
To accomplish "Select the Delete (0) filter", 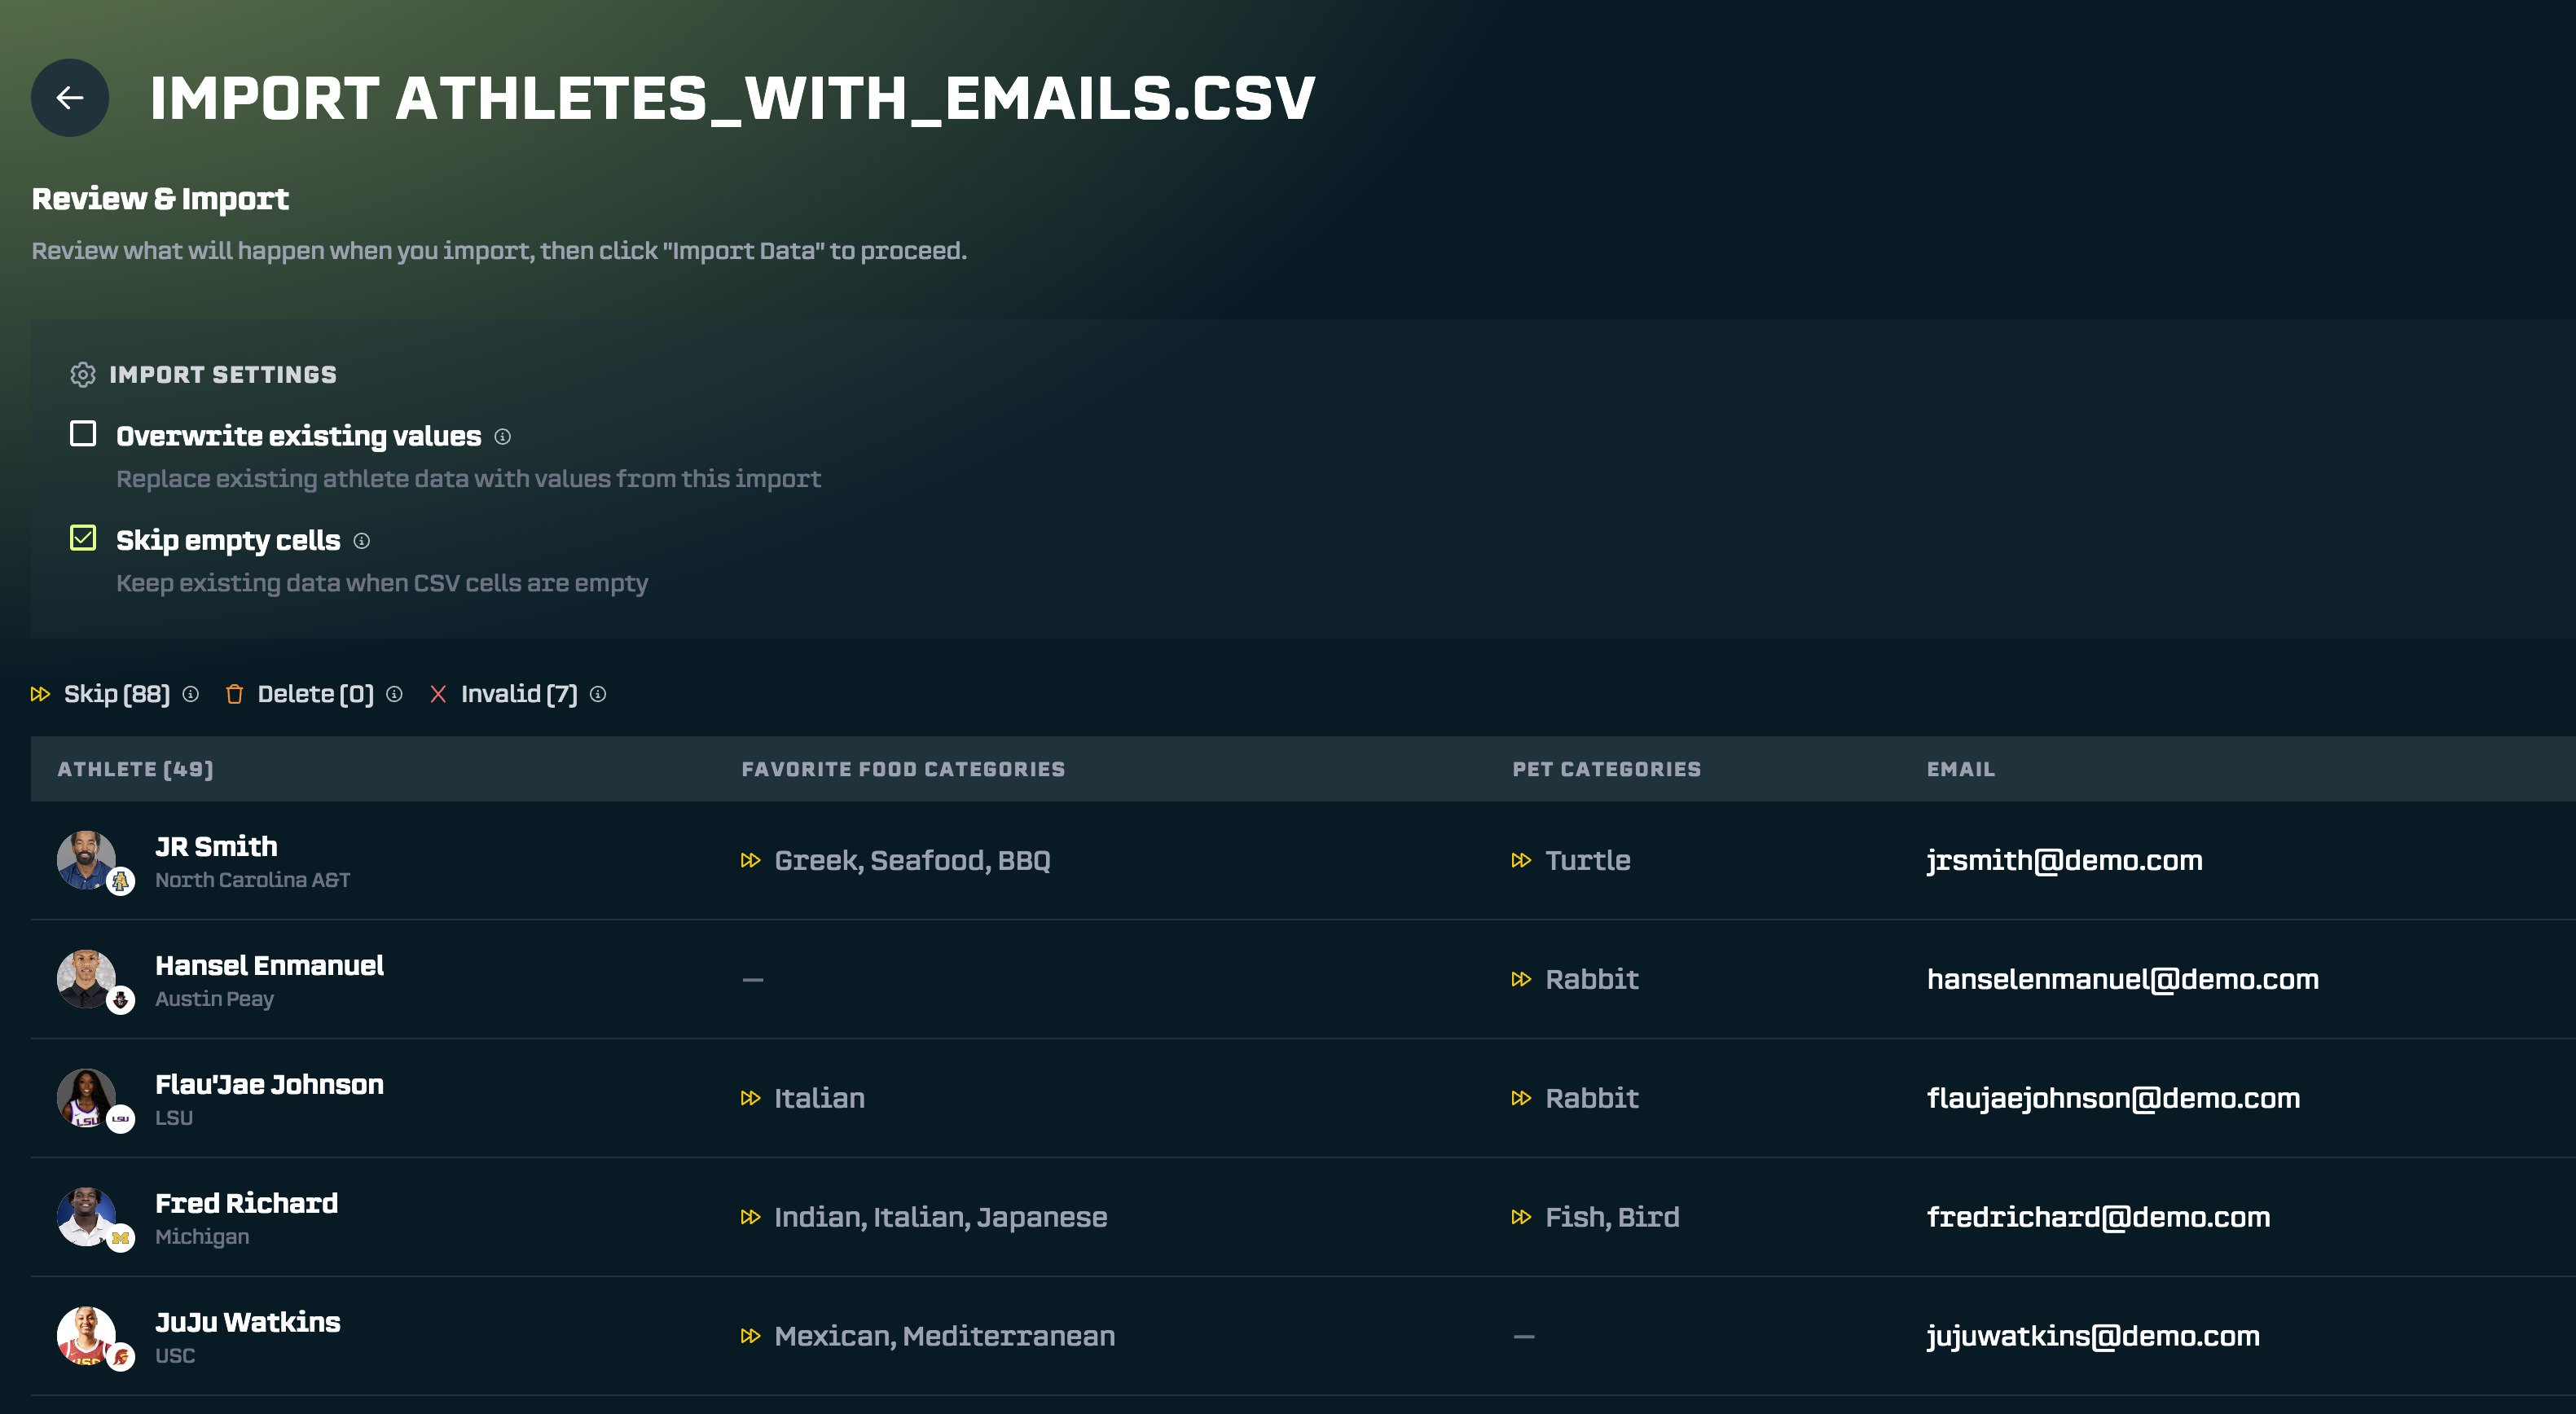I will [314, 694].
